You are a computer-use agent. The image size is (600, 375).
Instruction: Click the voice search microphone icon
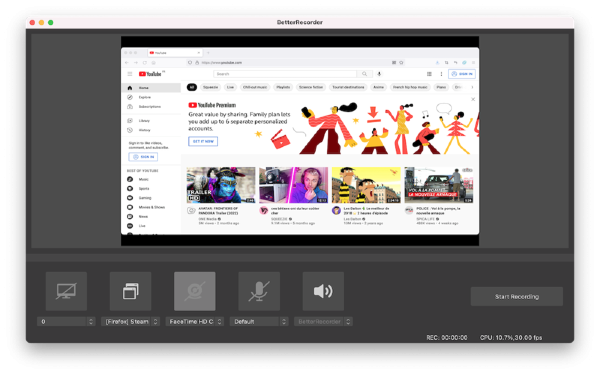379,74
